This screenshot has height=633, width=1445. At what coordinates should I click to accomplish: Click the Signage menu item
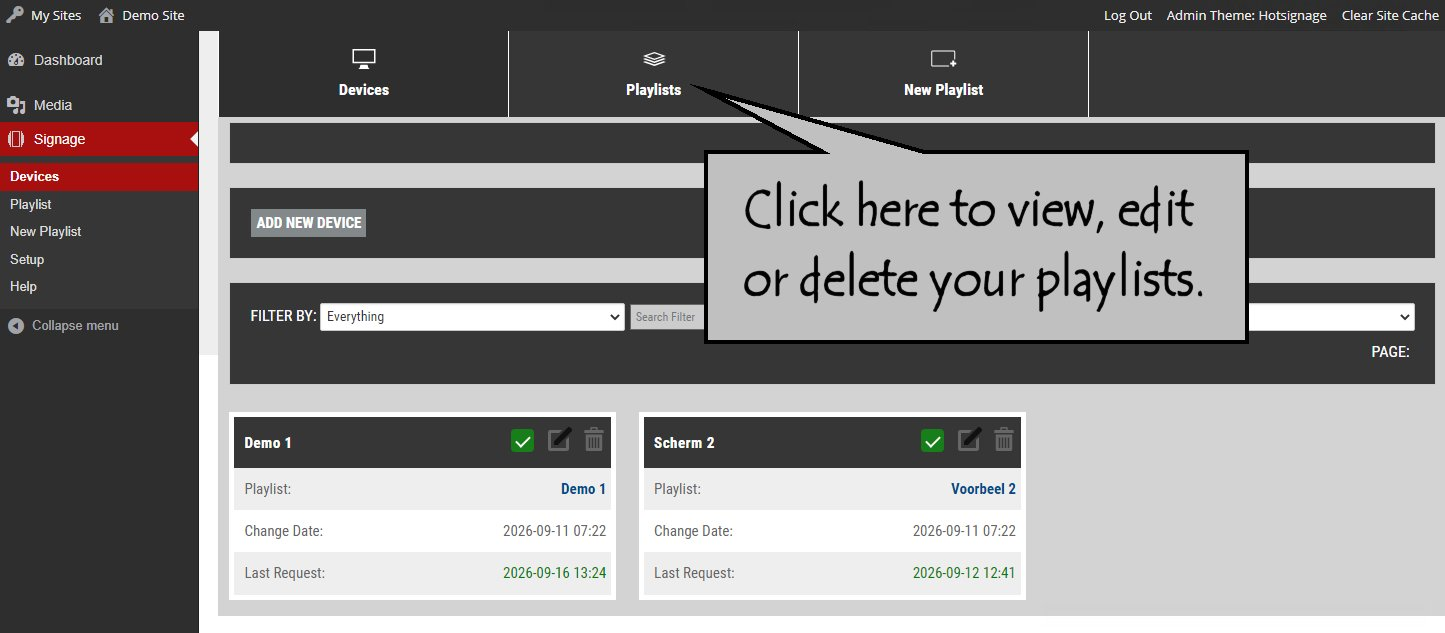(x=99, y=139)
